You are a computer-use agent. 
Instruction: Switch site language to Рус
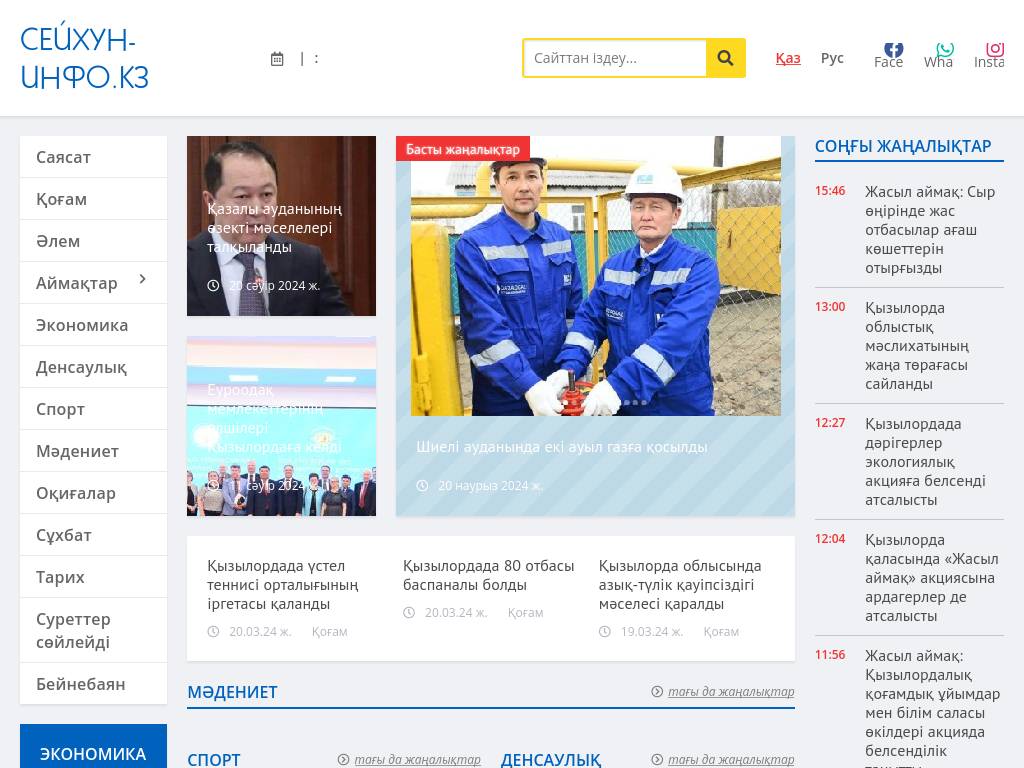[x=832, y=58]
